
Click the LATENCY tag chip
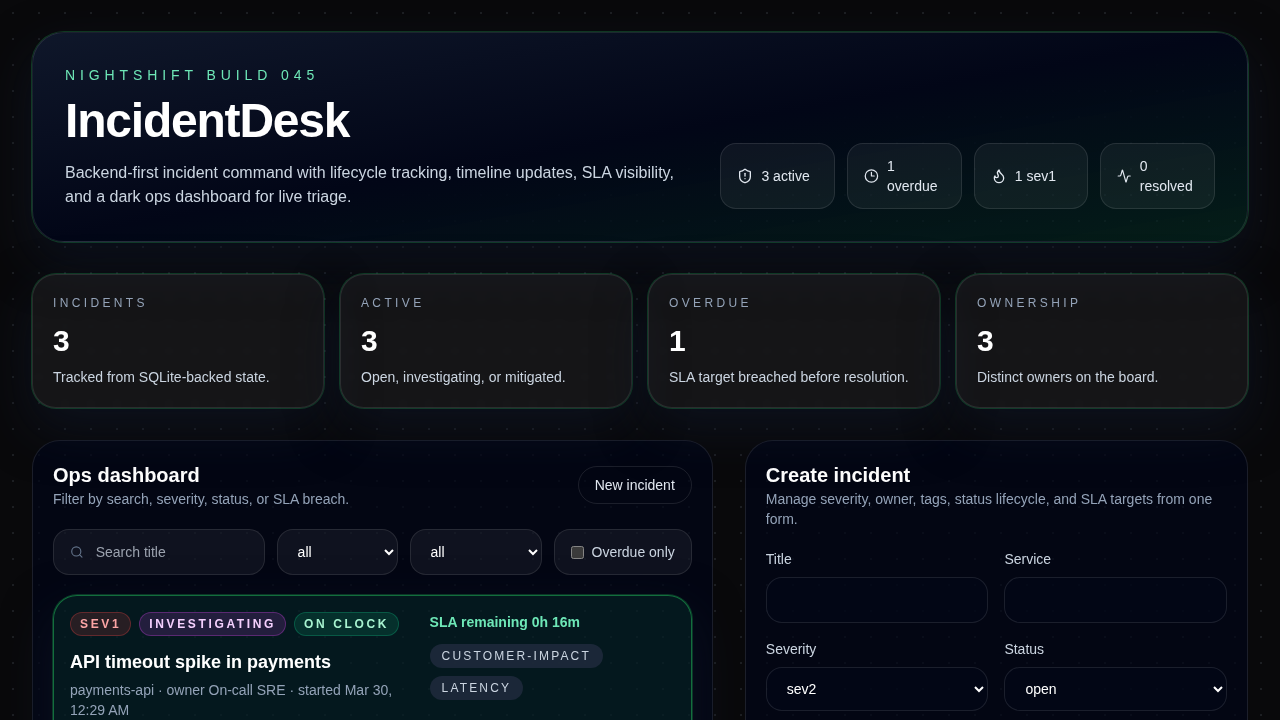pos(477,688)
